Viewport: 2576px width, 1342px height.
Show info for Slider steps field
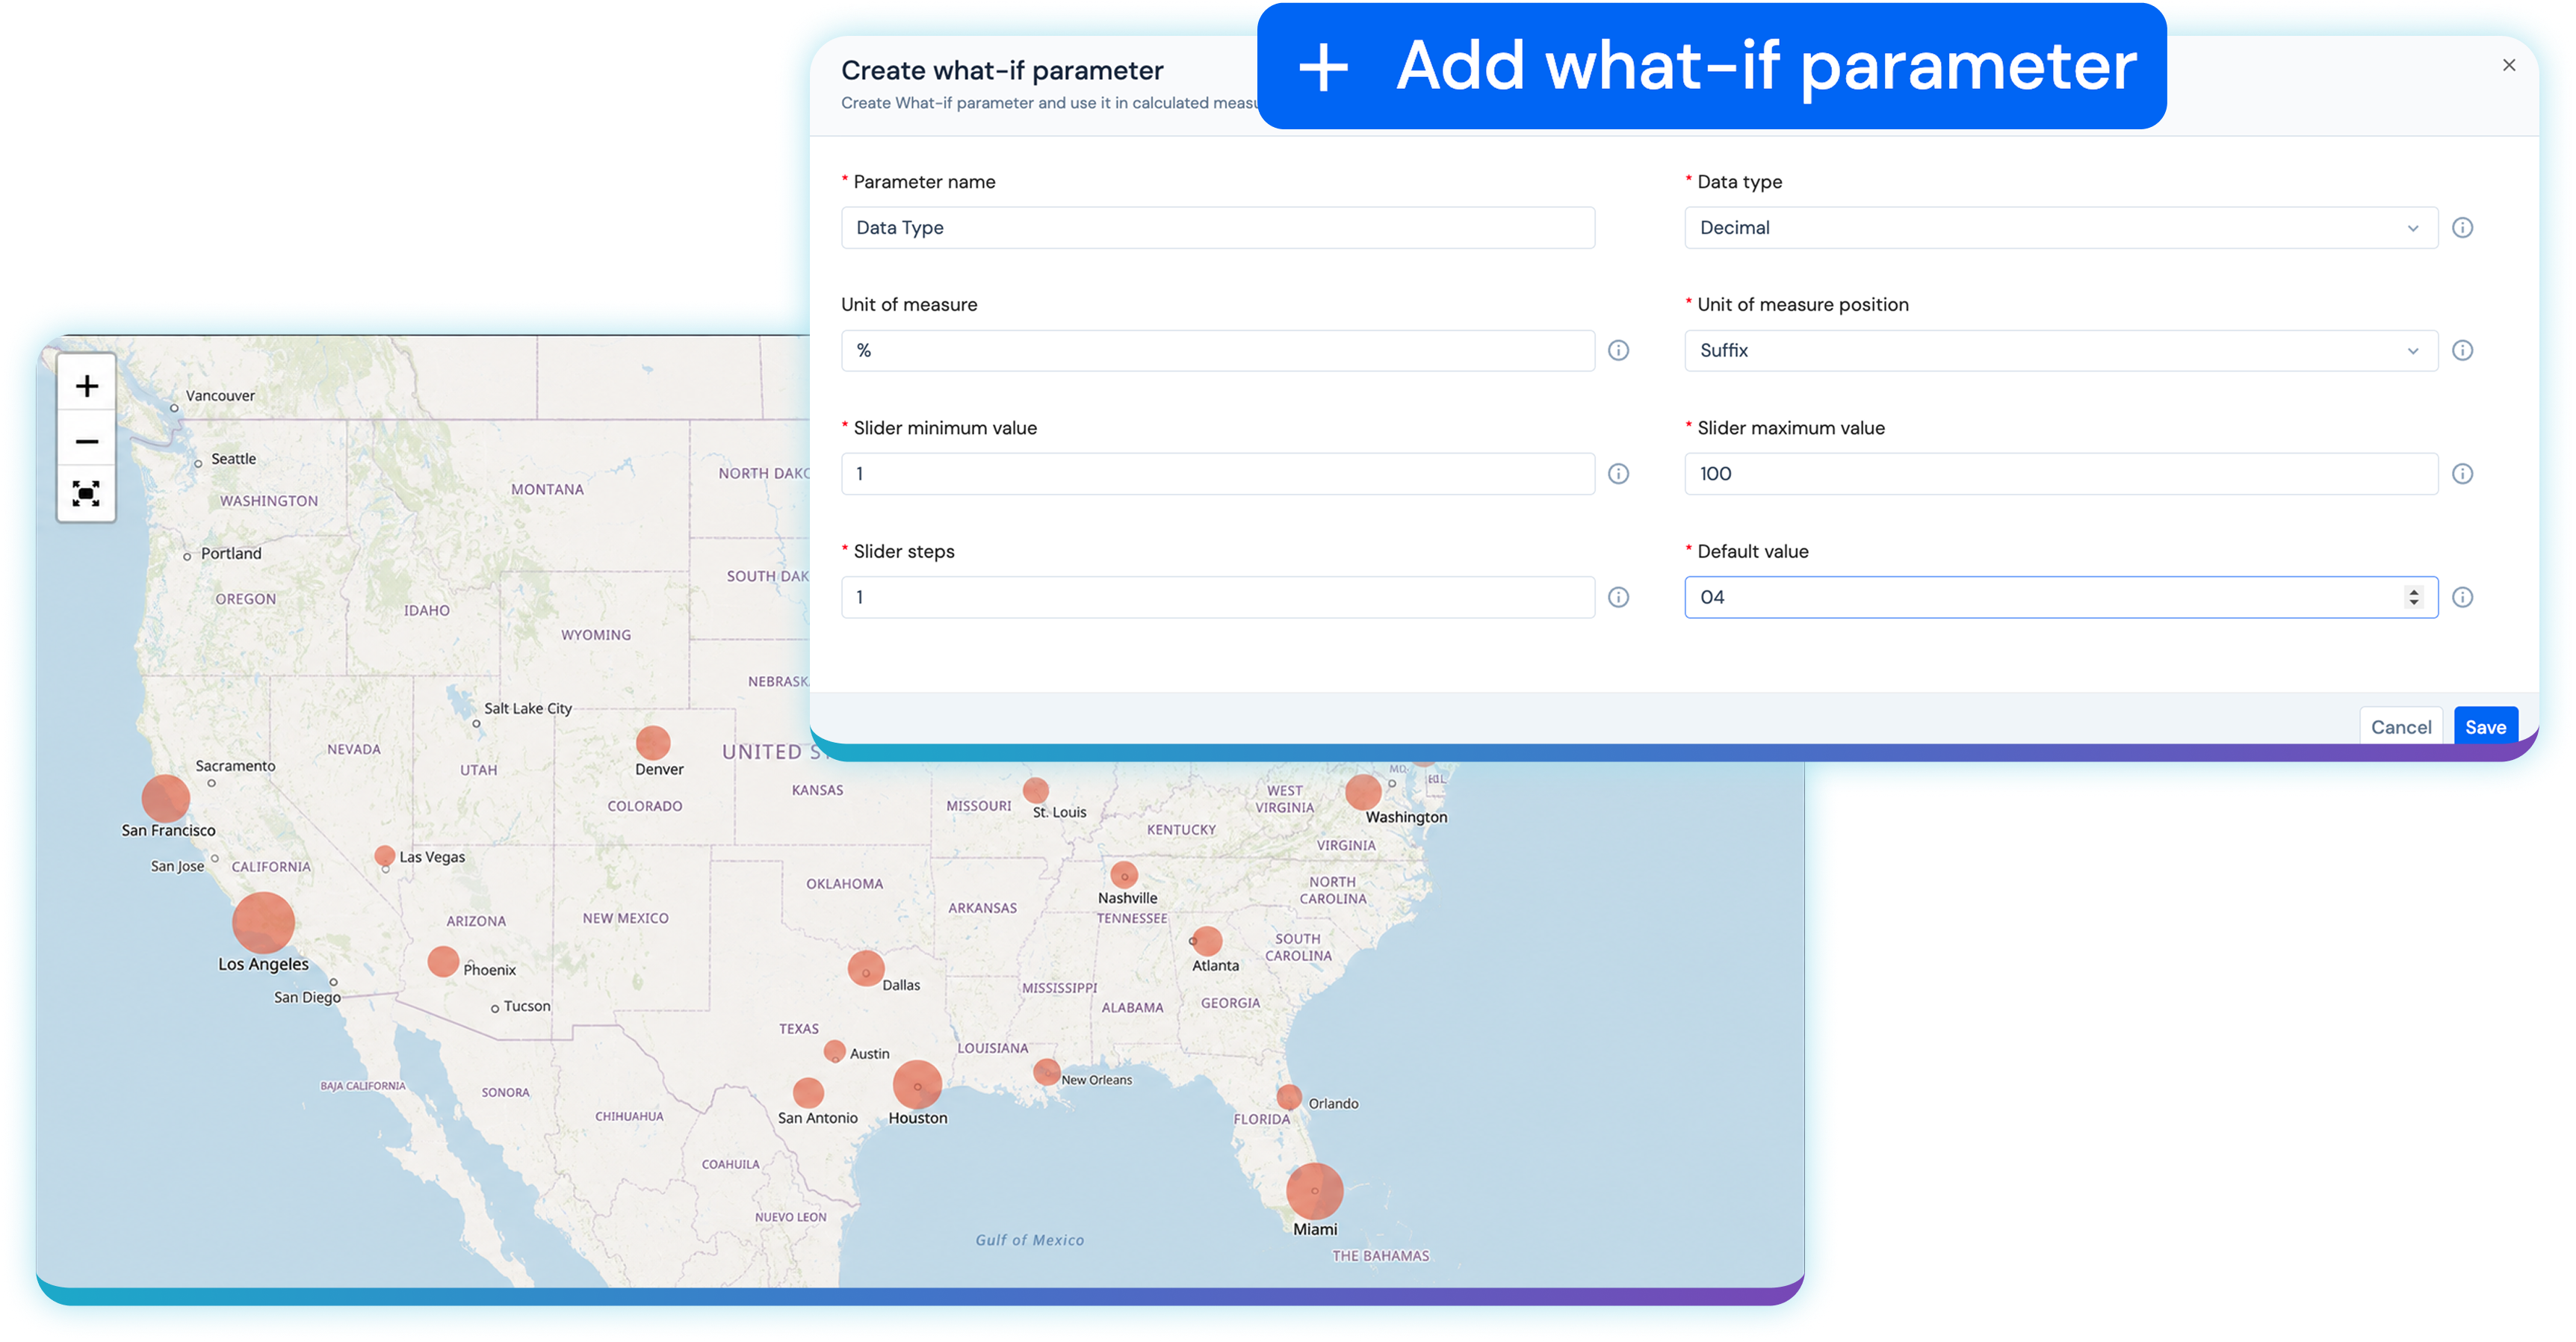(x=1618, y=598)
